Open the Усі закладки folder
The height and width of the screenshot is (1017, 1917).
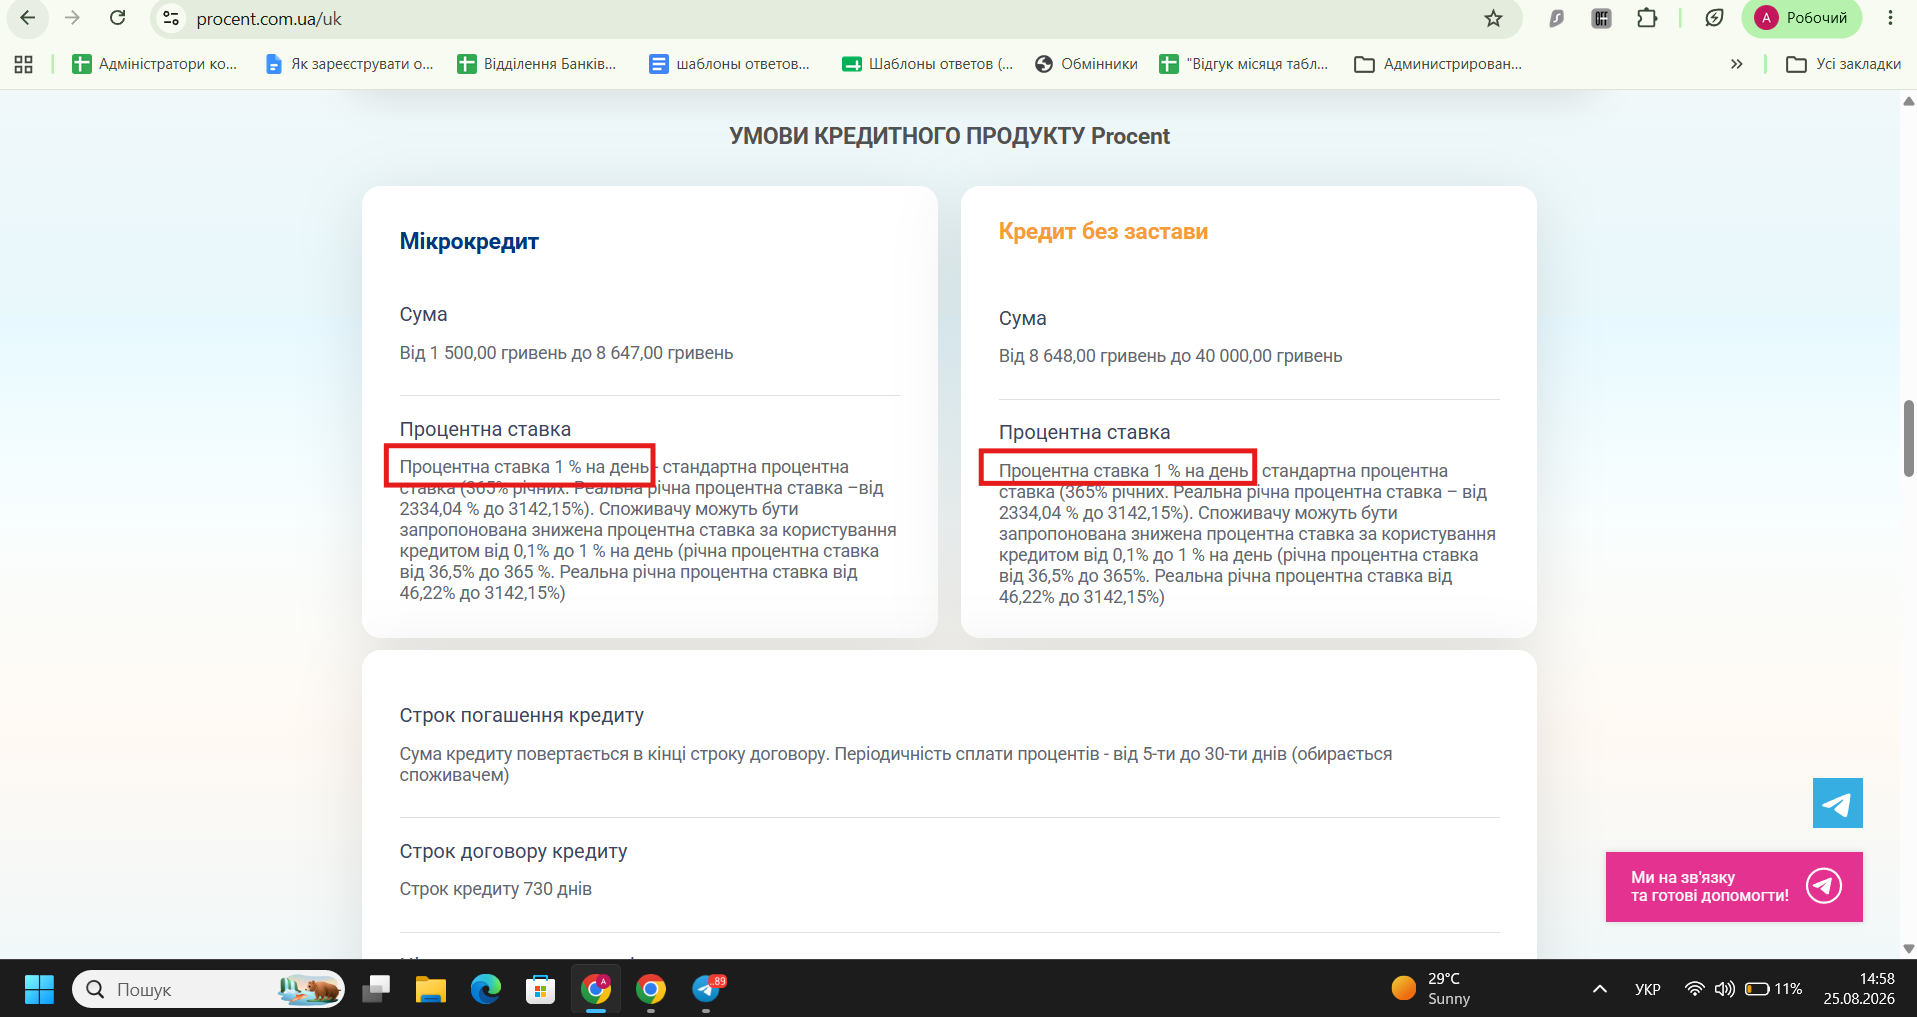1844,64
